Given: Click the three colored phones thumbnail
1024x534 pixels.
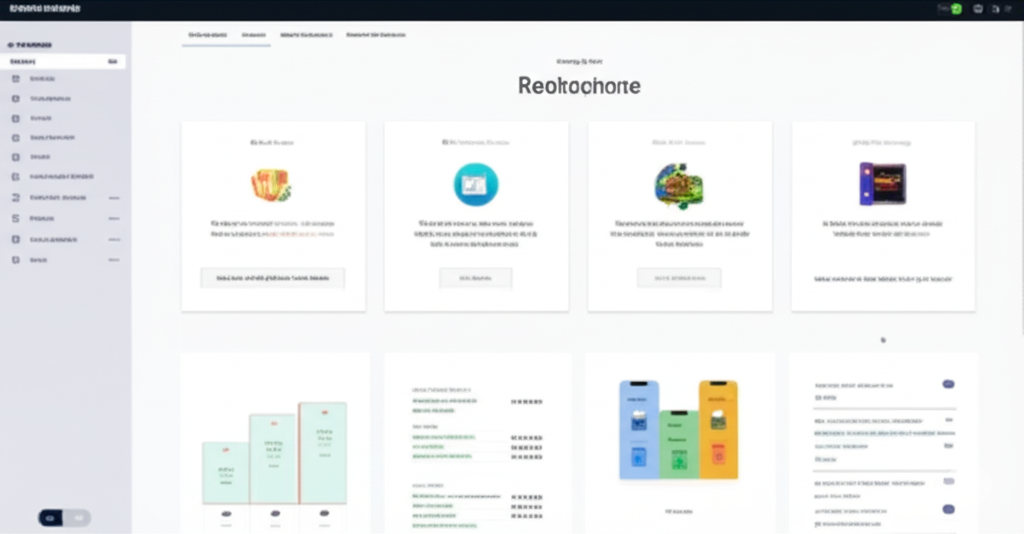Looking at the screenshot, I should [679, 430].
